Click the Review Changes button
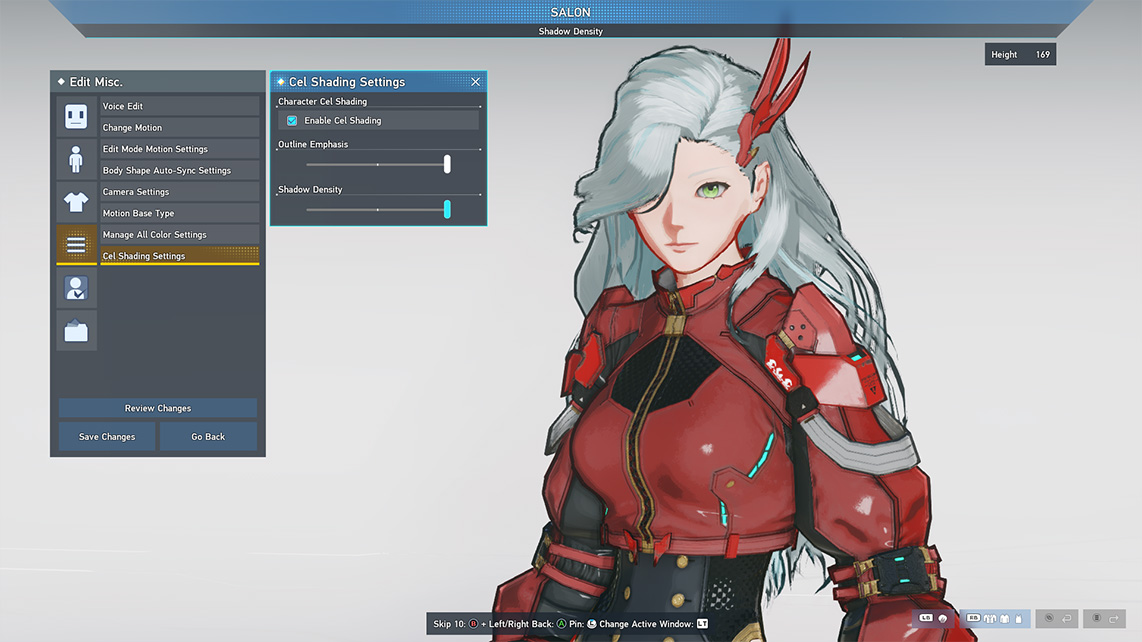 pos(157,408)
